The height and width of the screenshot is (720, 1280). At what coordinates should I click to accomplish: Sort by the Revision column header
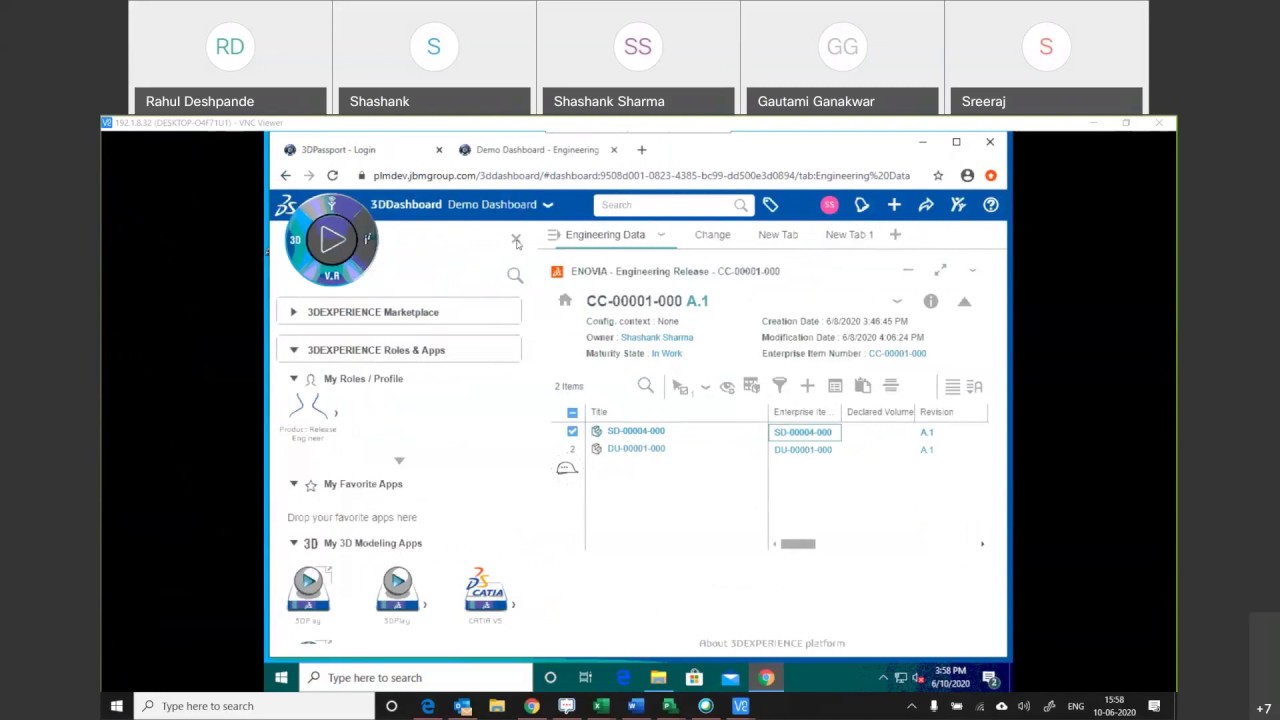(937, 412)
